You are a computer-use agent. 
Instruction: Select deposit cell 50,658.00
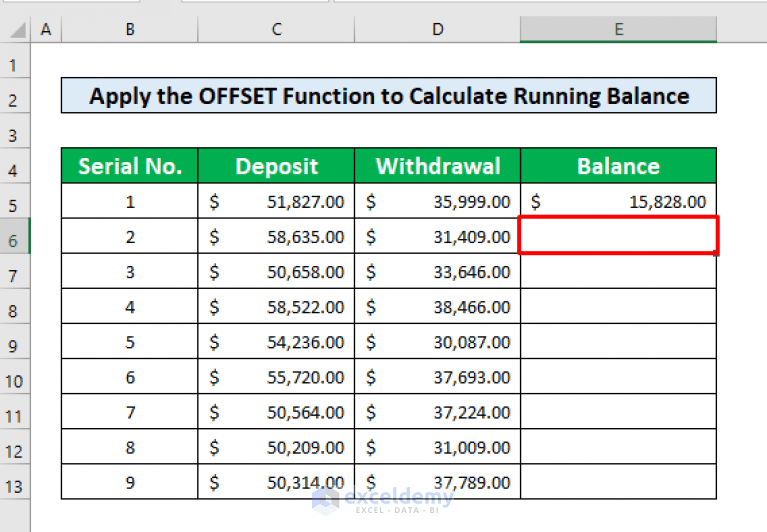276,271
